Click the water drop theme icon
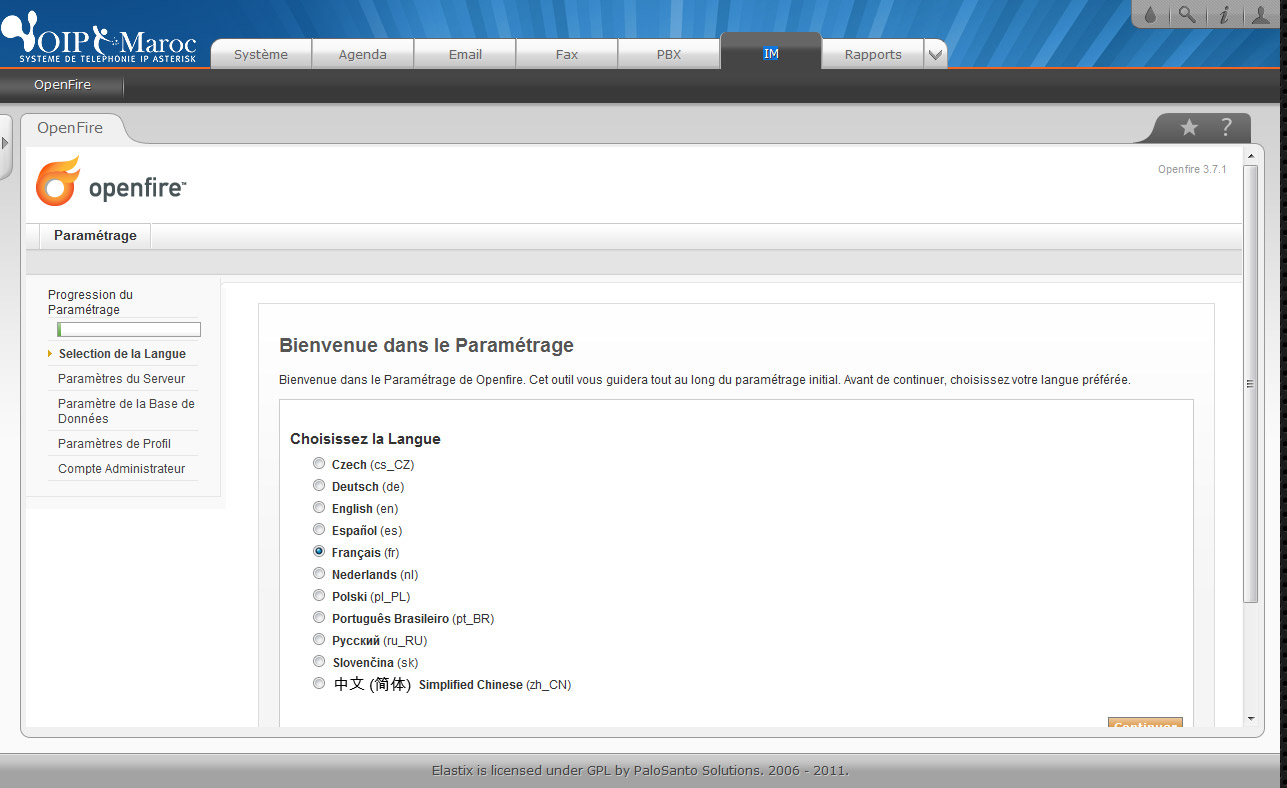 tap(1151, 15)
